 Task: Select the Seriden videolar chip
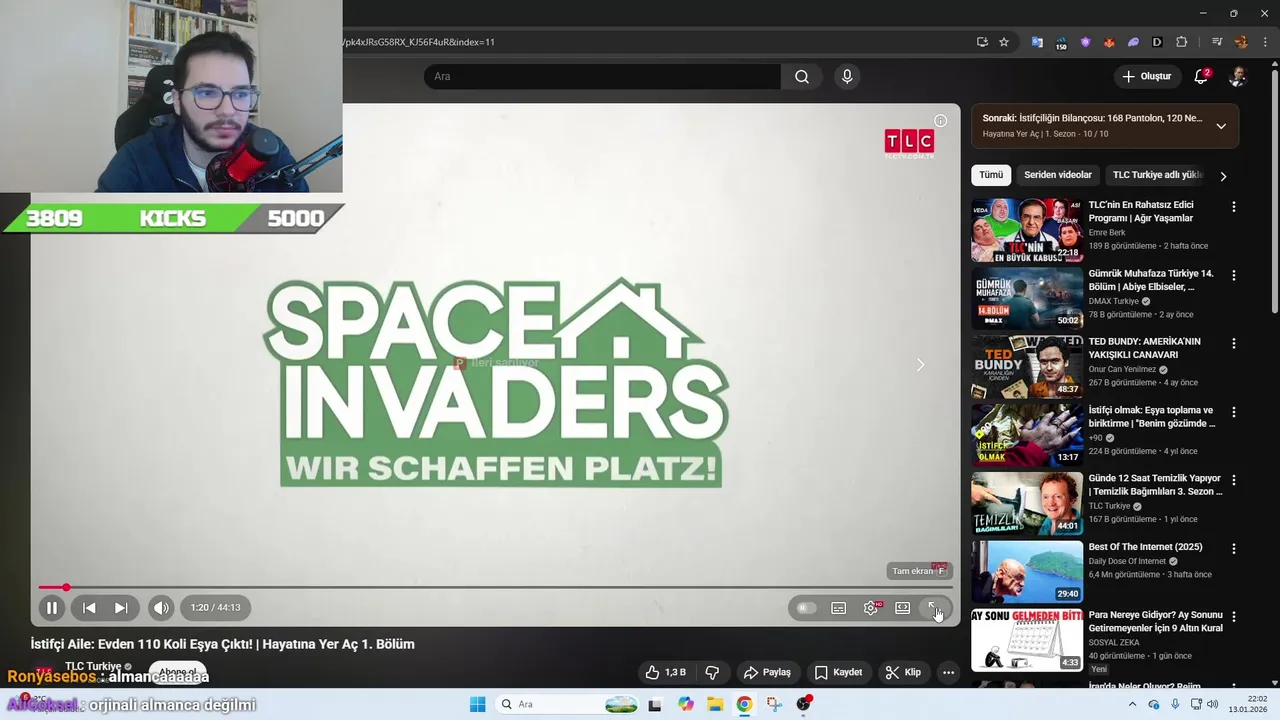[x=1058, y=175]
